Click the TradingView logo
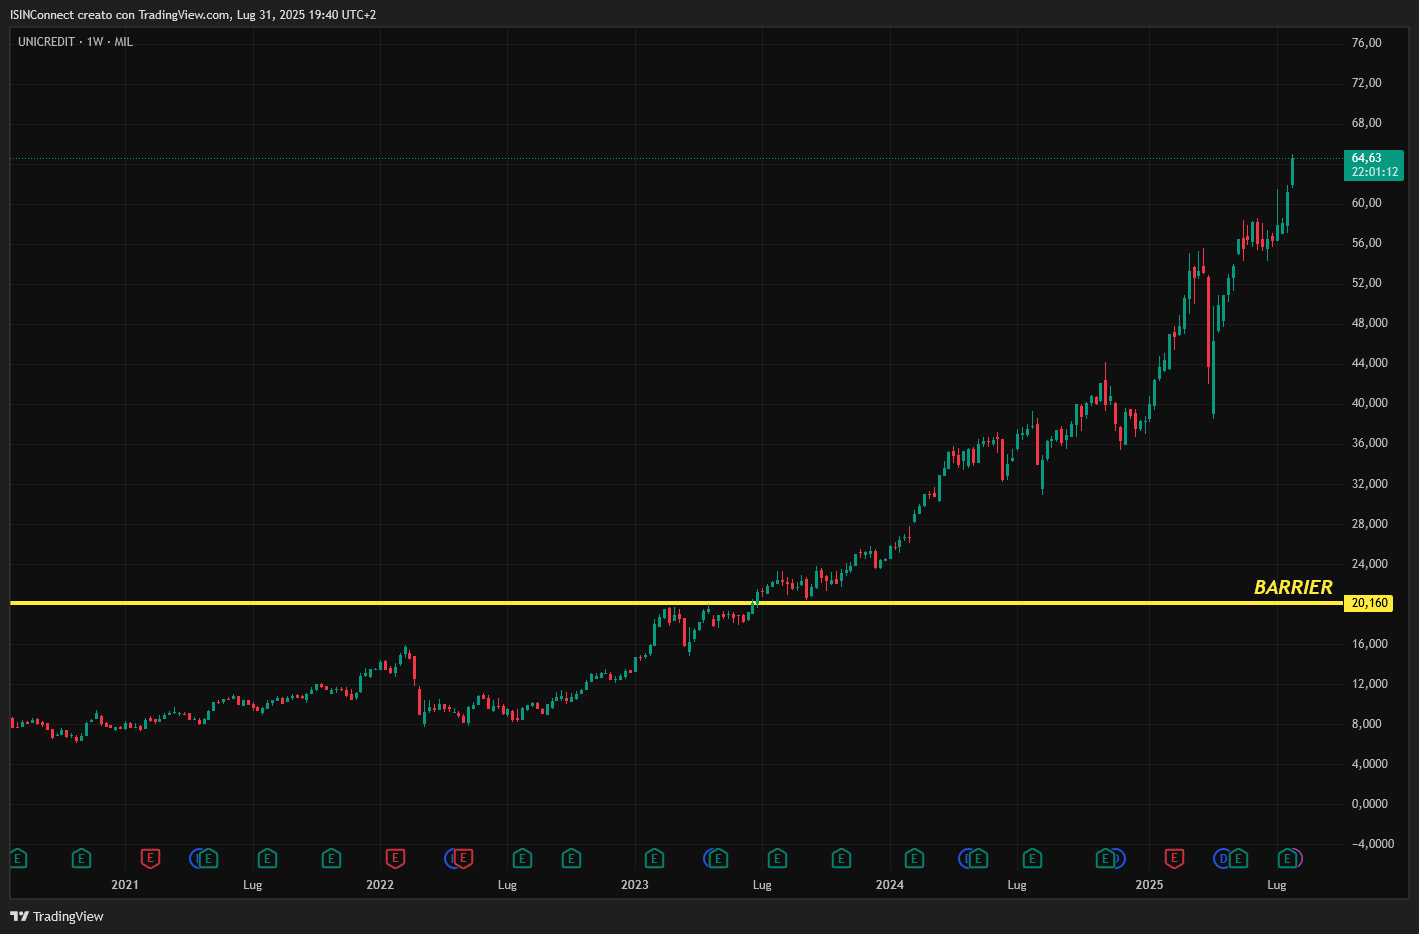Viewport: 1419px width, 934px height. click(57, 916)
